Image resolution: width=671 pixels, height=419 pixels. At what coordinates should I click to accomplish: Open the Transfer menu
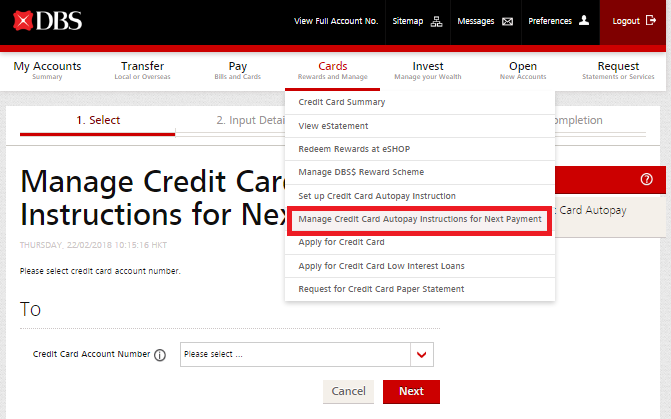[x=142, y=70]
